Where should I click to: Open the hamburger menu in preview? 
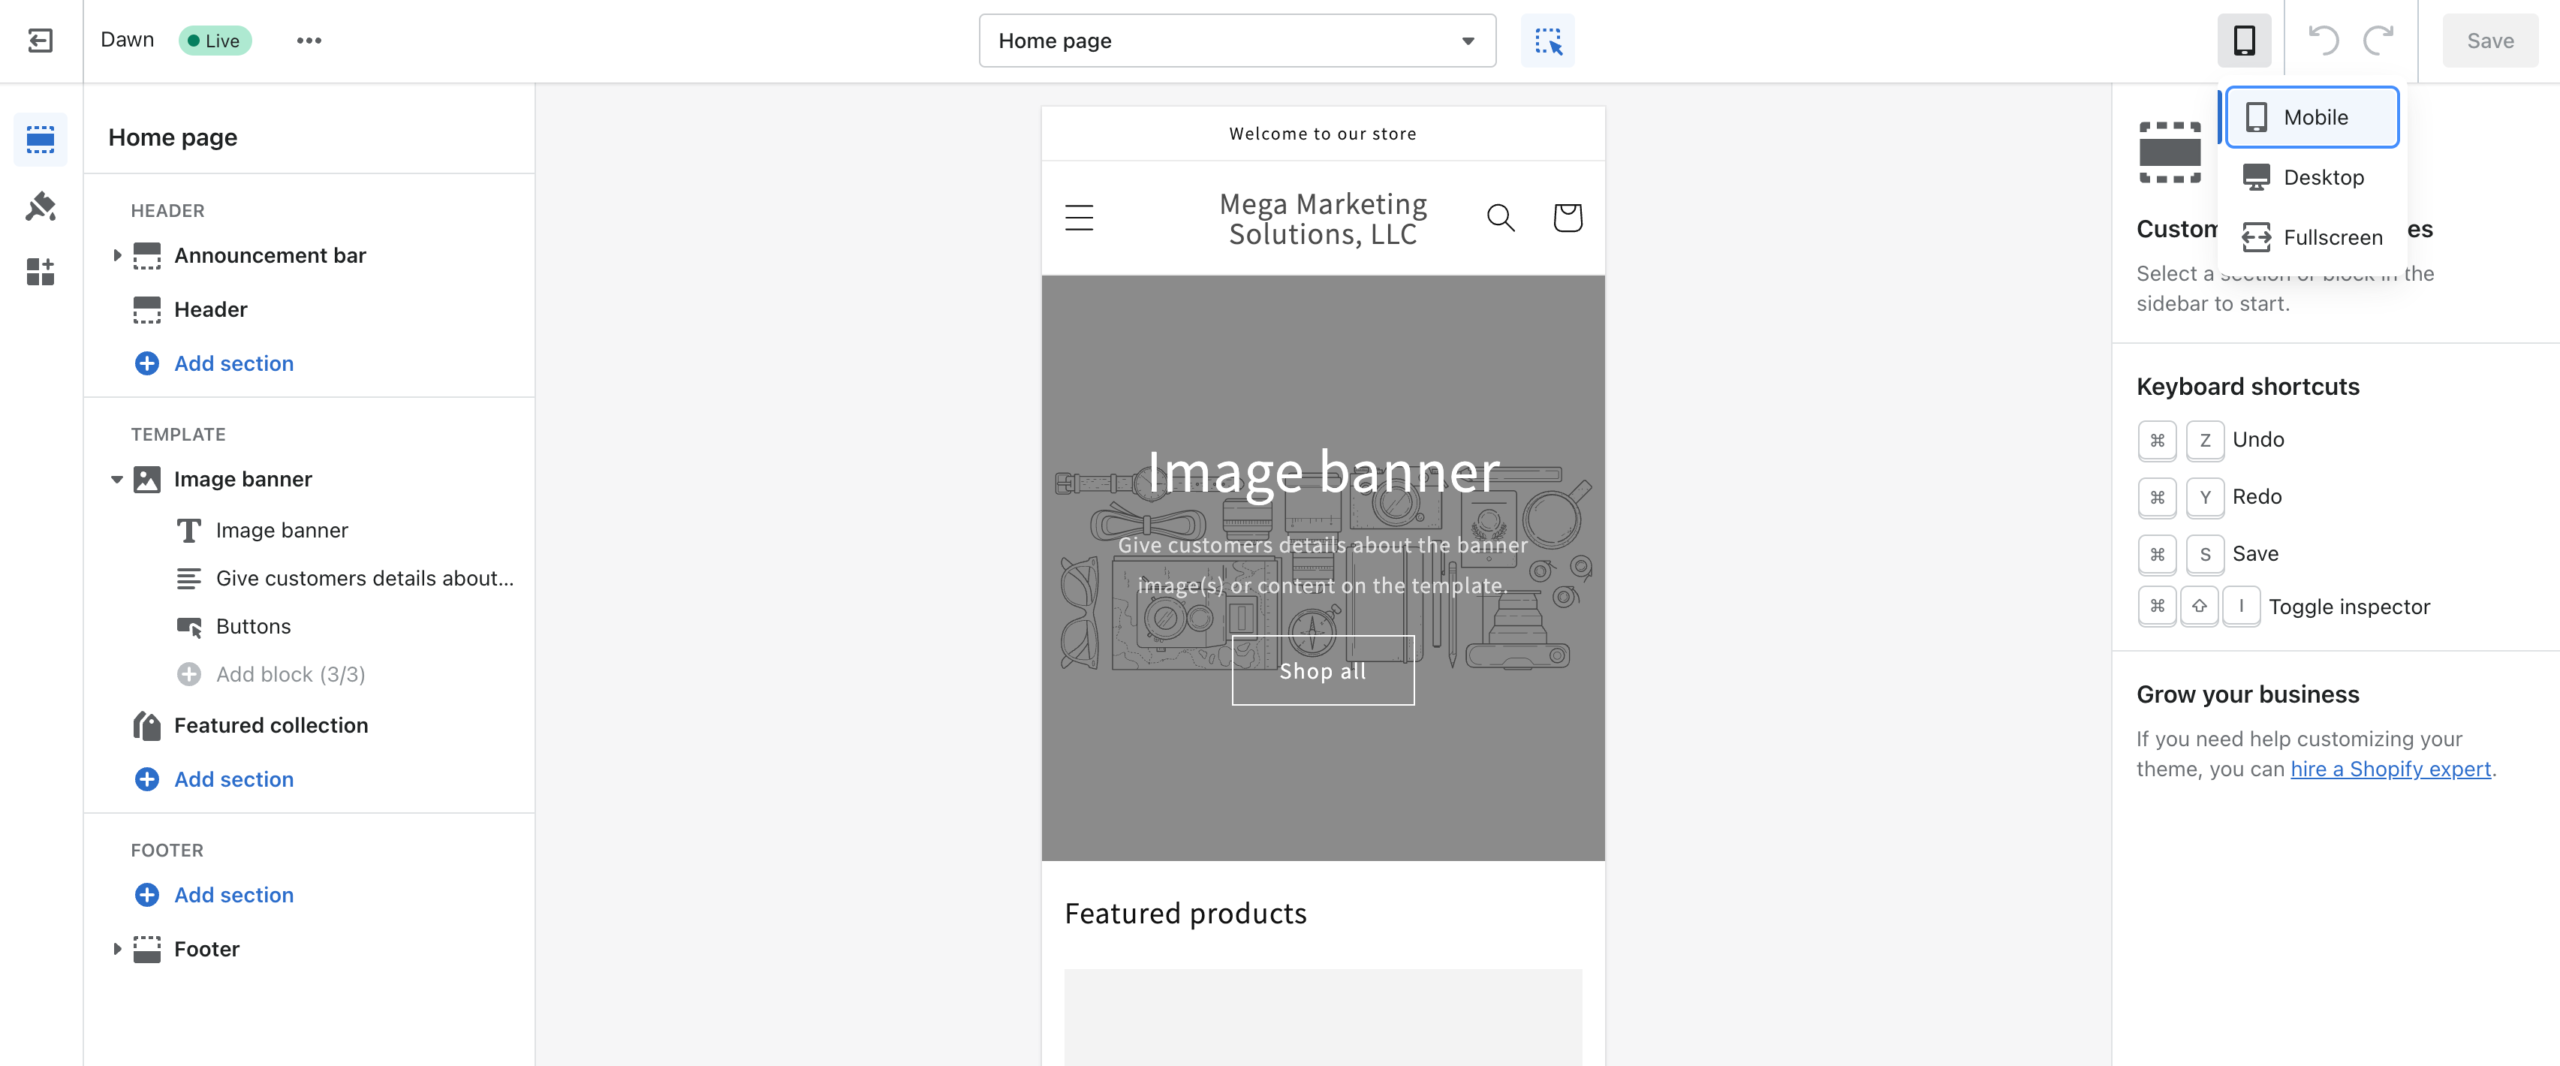click(x=1079, y=217)
